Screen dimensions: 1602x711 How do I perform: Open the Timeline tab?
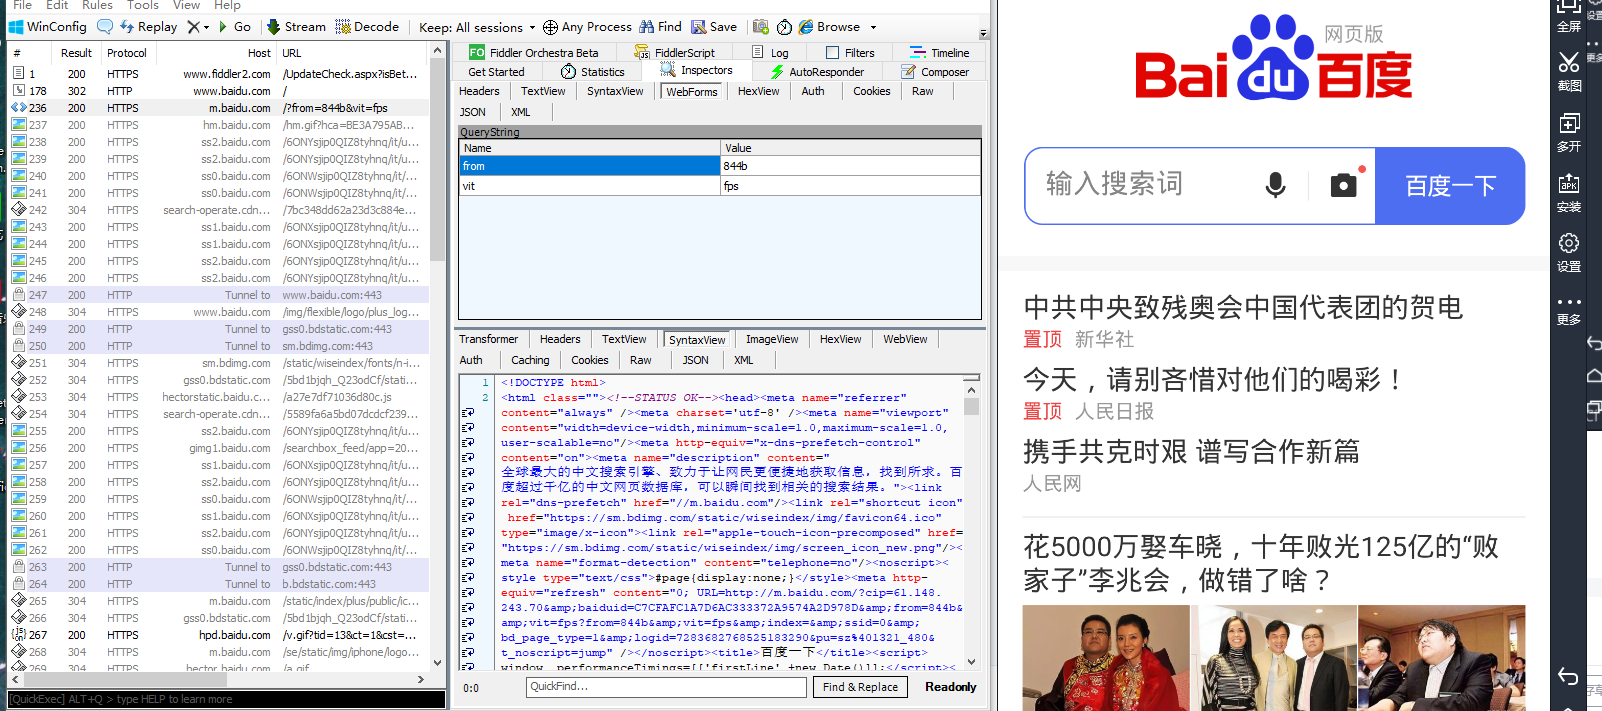click(x=940, y=53)
